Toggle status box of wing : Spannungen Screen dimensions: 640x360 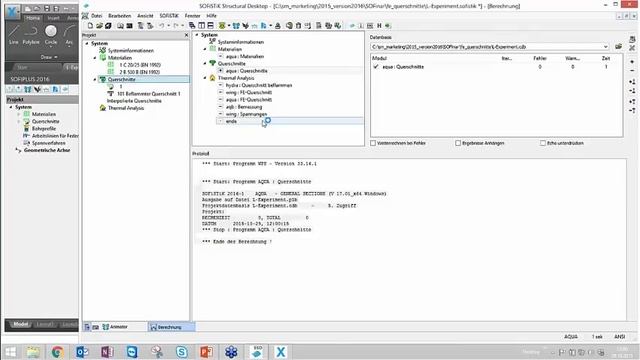tap(220, 114)
